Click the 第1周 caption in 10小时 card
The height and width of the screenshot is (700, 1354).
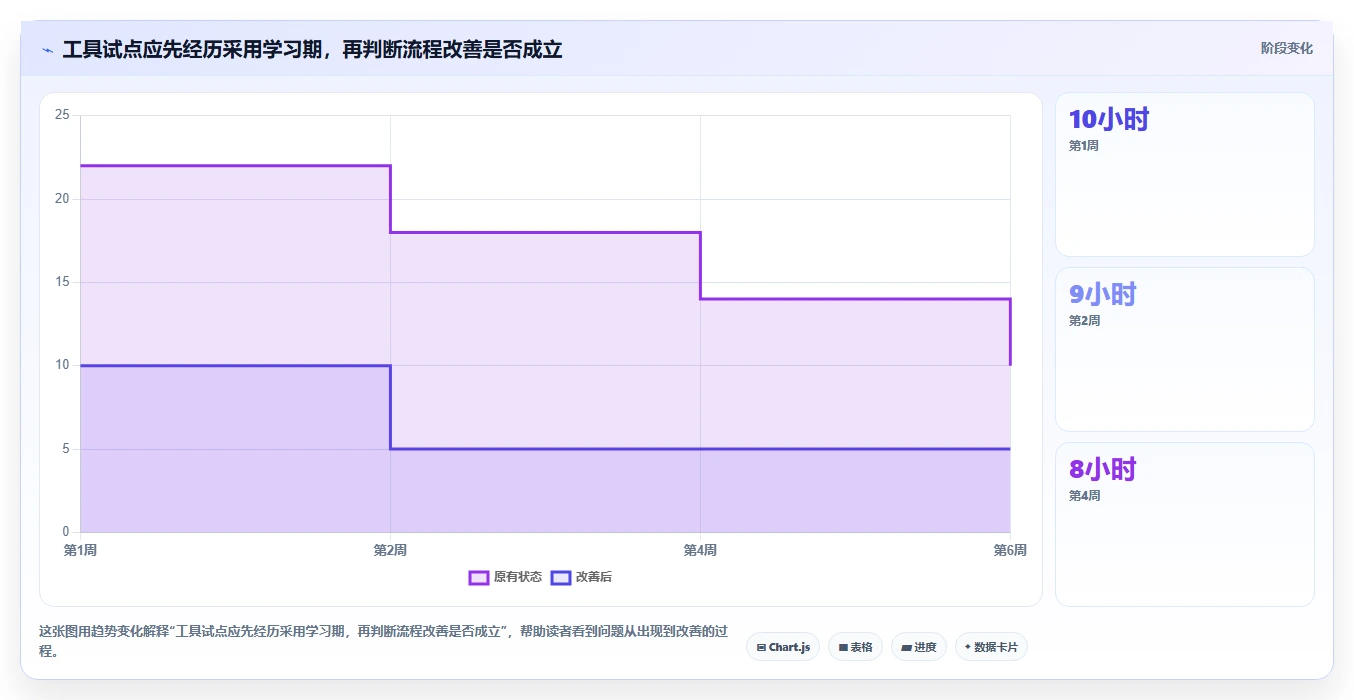pos(1084,146)
